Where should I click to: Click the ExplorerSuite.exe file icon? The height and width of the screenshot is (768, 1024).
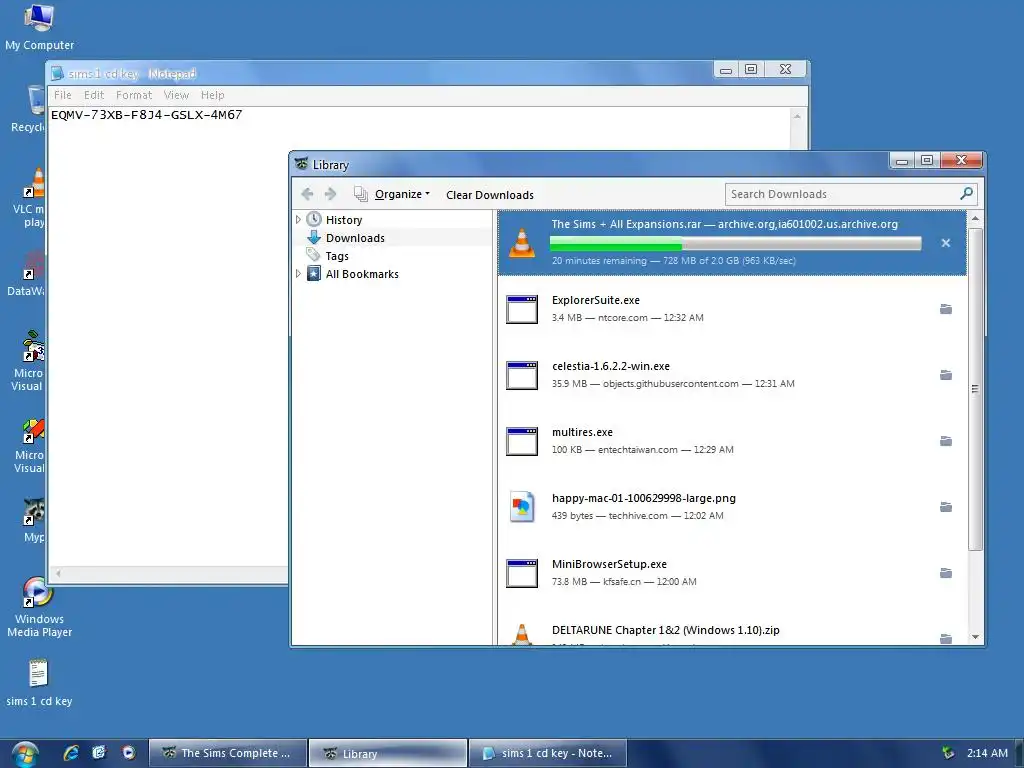pos(522,310)
